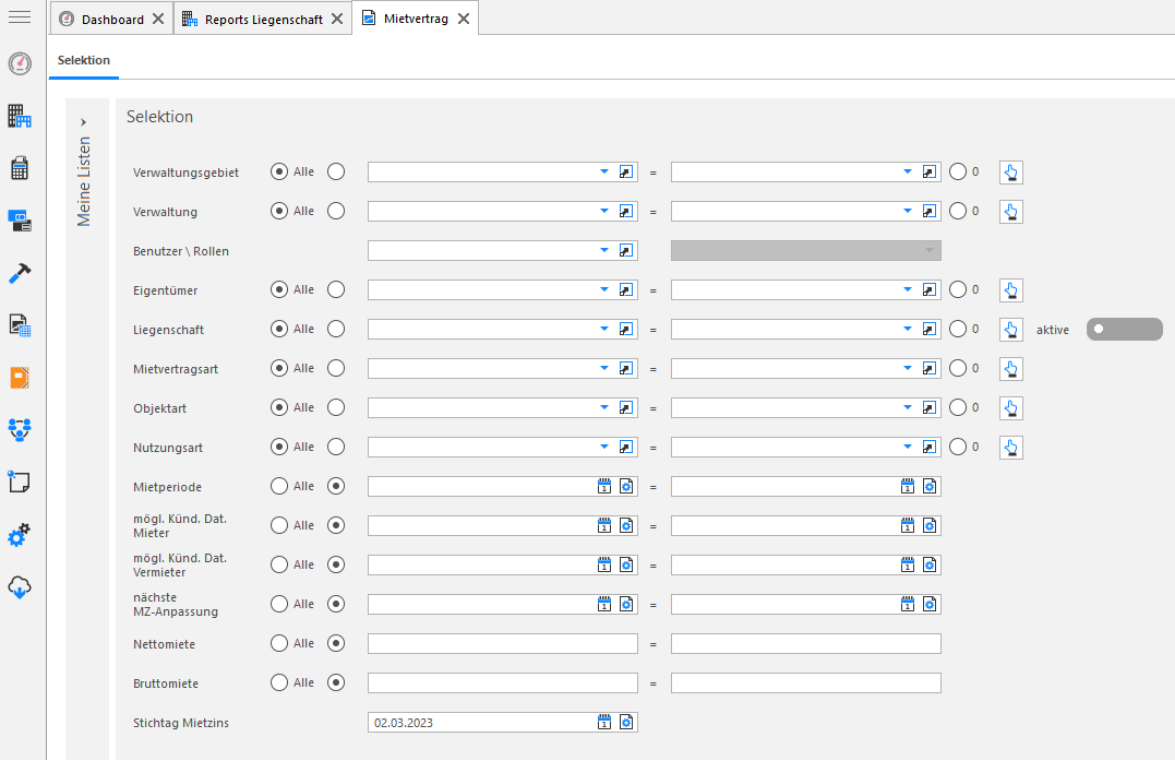Viewport: 1175px width, 761px height.
Task: Select the Selektion sub-tab
Action: tap(84, 60)
